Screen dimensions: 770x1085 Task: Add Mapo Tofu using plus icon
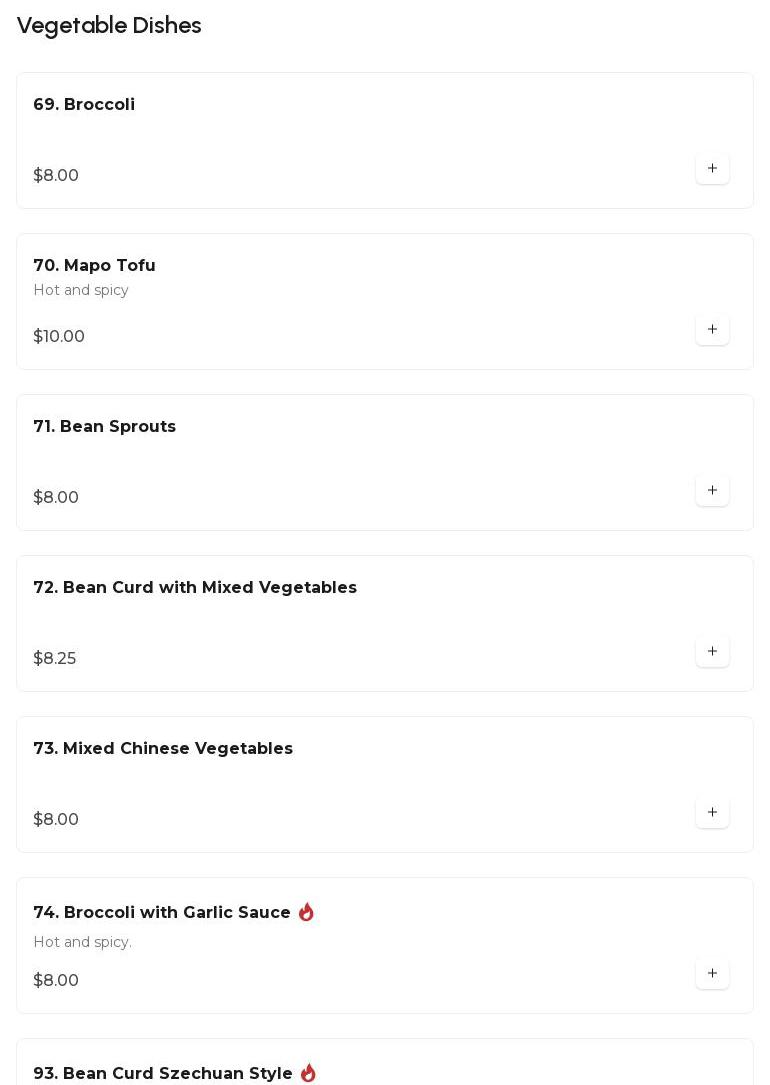point(712,330)
